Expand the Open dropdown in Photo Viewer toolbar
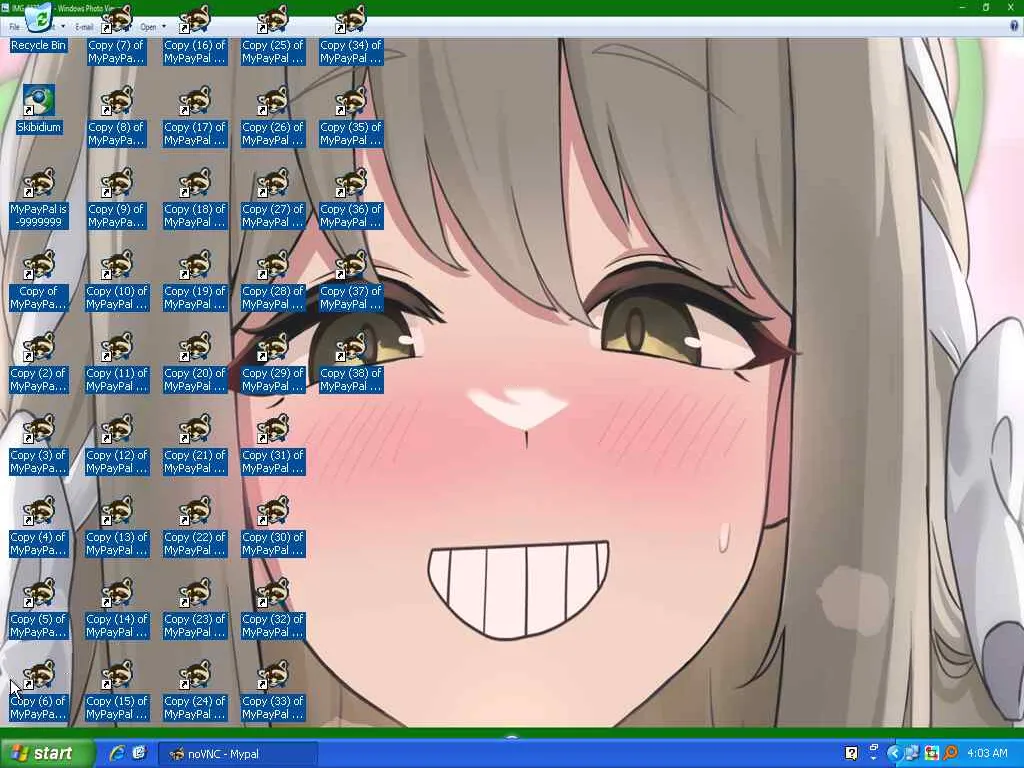This screenshot has height=768, width=1024. [x=163, y=27]
